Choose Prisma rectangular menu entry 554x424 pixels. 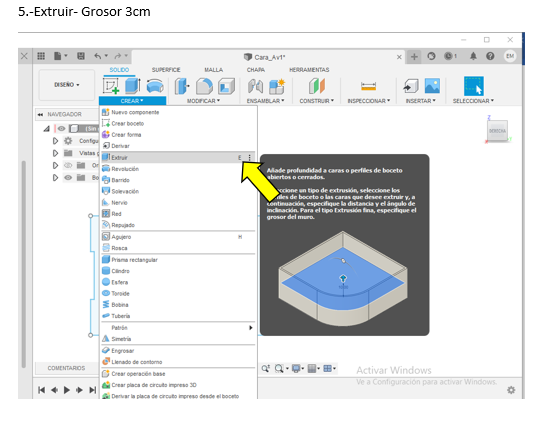pos(178,260)
